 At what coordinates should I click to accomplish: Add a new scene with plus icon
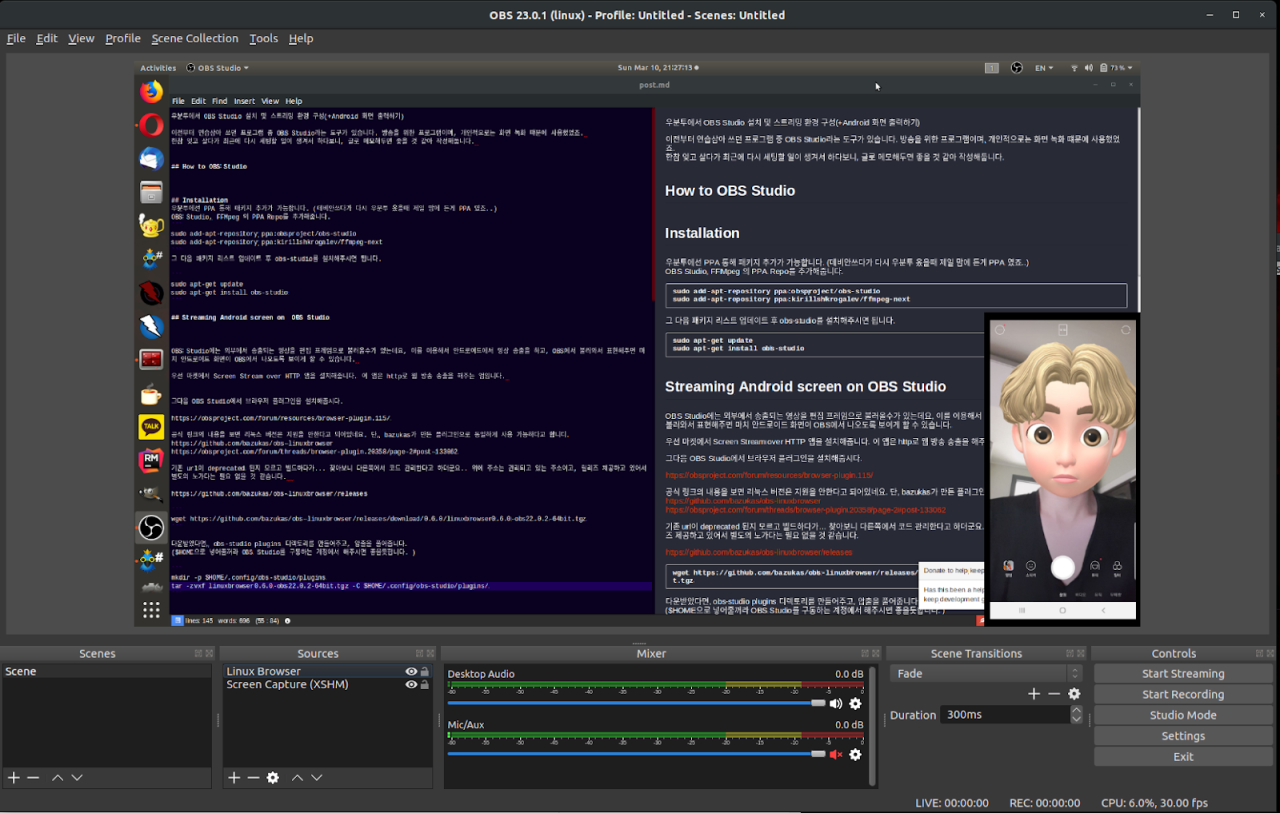[14, 778]
